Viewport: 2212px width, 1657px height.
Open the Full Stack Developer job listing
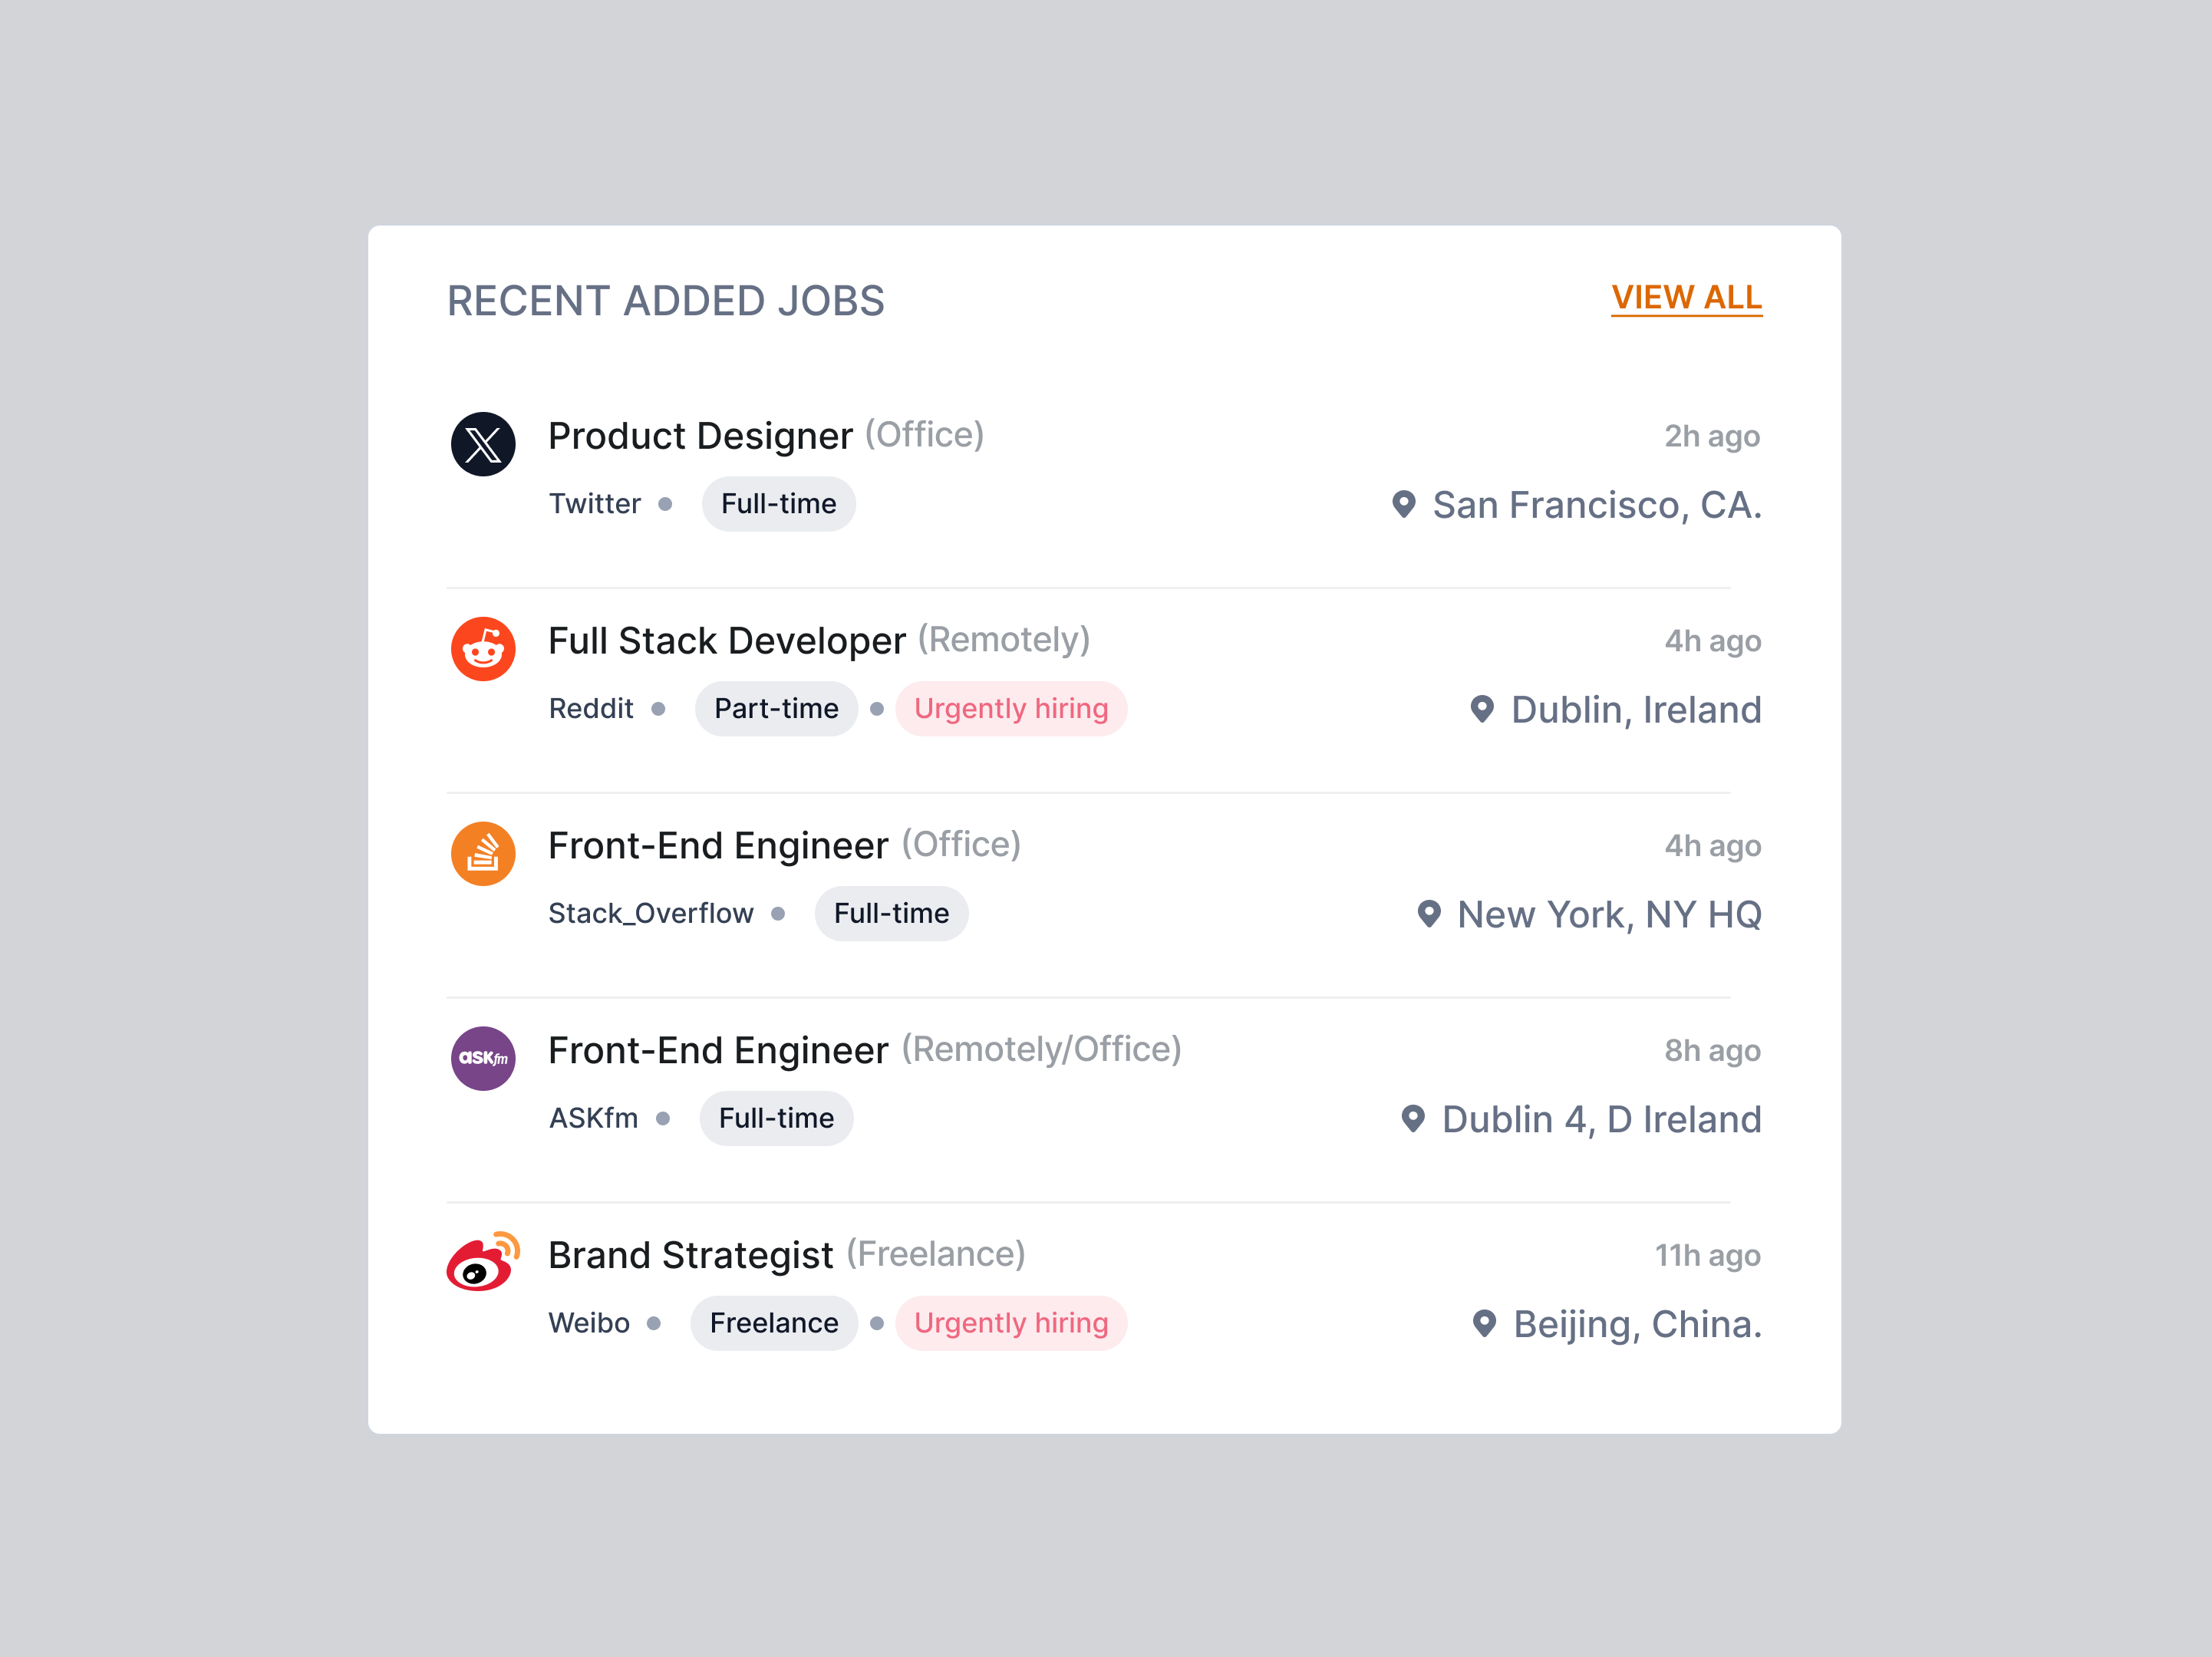point(727,640)
